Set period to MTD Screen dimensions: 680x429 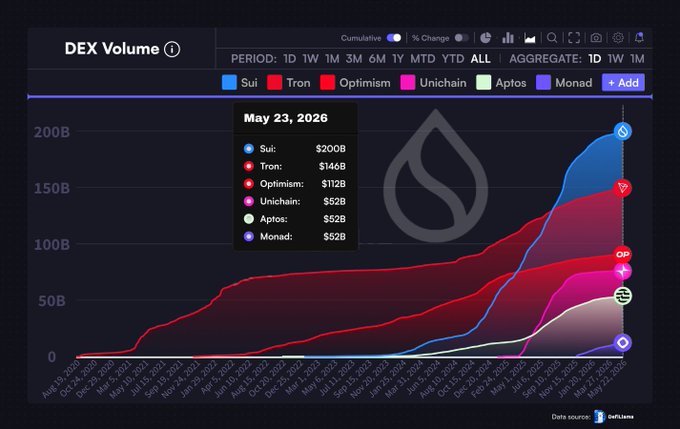pyautogui.click(x=423, y=59)
